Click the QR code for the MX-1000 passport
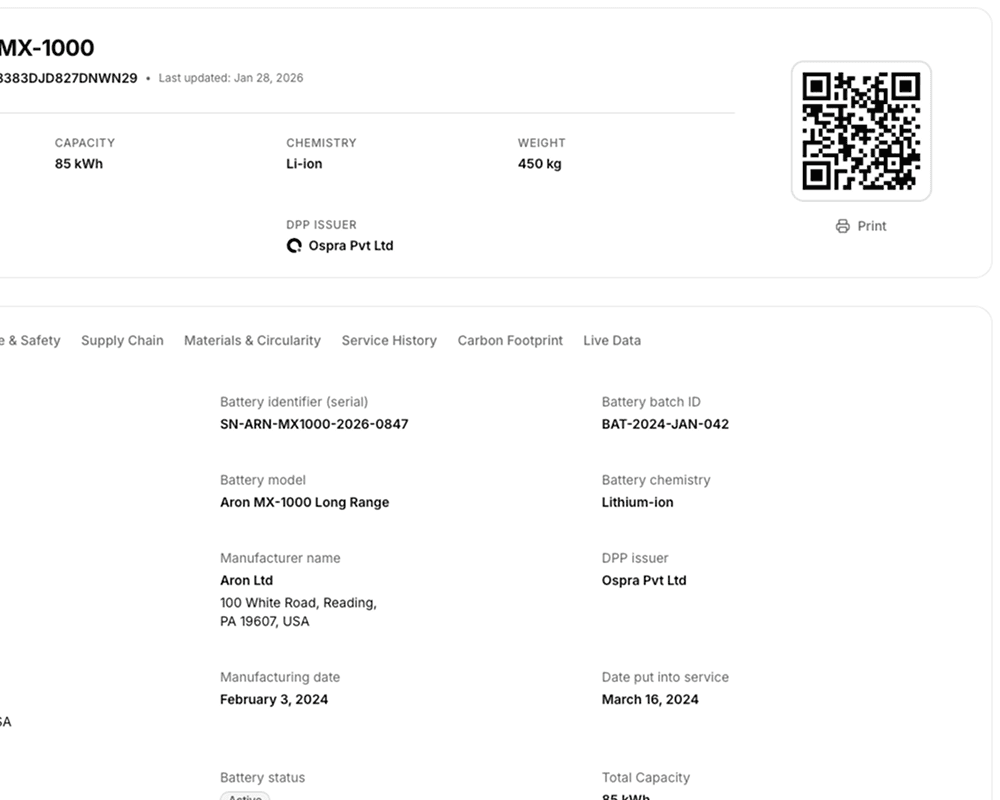Viewport: 1000px width, 800px height. pos(861,130)
